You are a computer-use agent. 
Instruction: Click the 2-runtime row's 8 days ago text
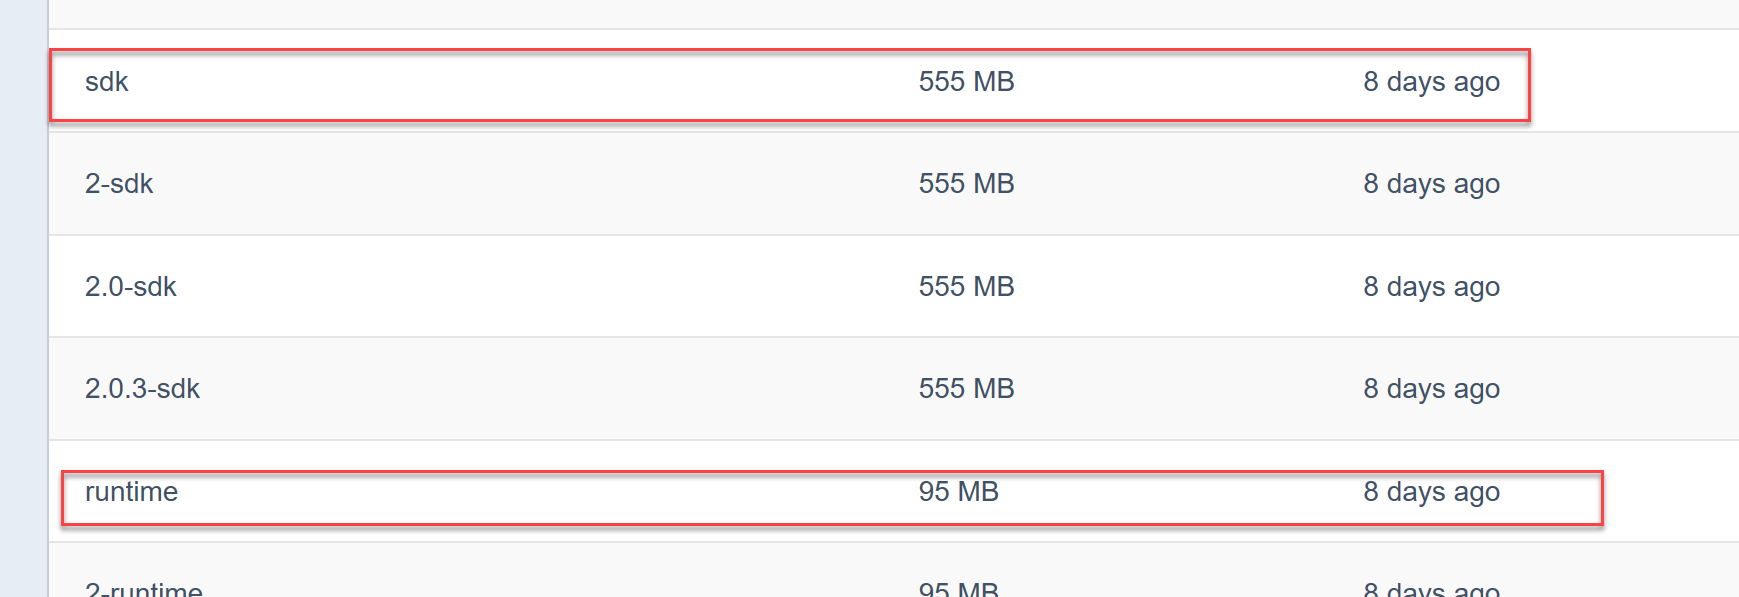1431,589
